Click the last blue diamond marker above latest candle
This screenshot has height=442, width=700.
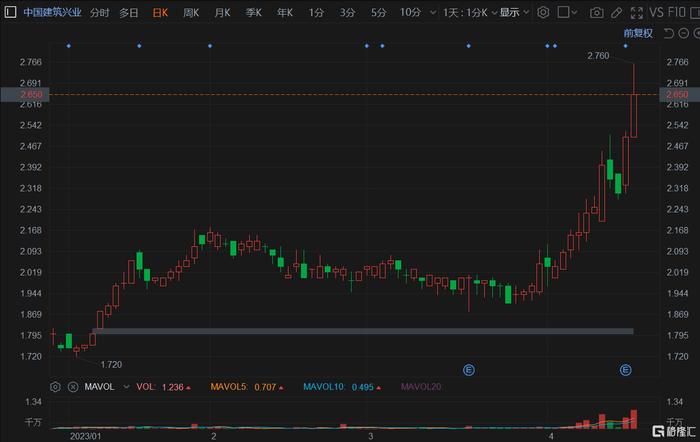(625, 46)
